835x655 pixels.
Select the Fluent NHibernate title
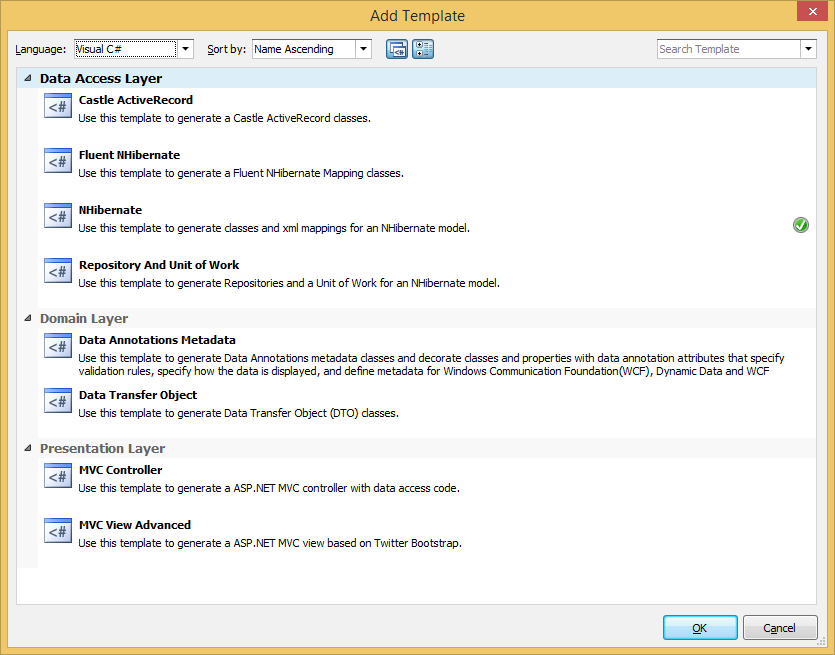(129, 155)
